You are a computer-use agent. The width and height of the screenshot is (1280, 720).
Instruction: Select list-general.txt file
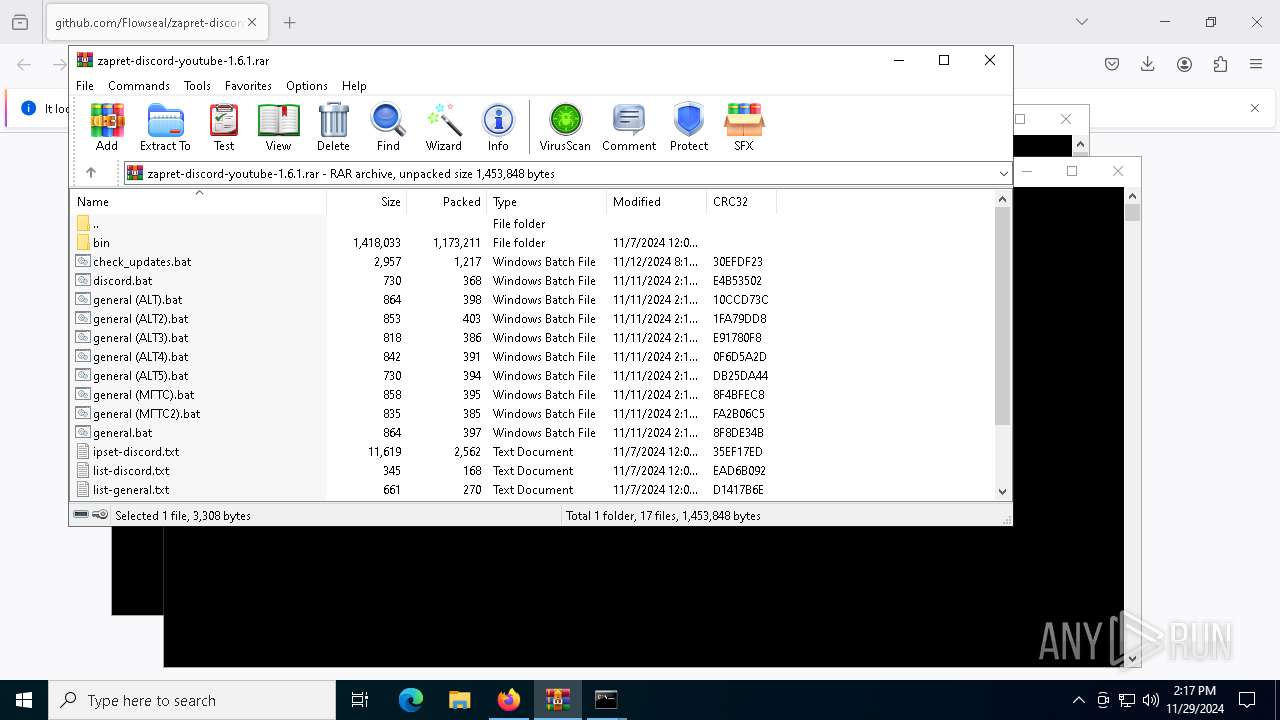tap(532, 490)
